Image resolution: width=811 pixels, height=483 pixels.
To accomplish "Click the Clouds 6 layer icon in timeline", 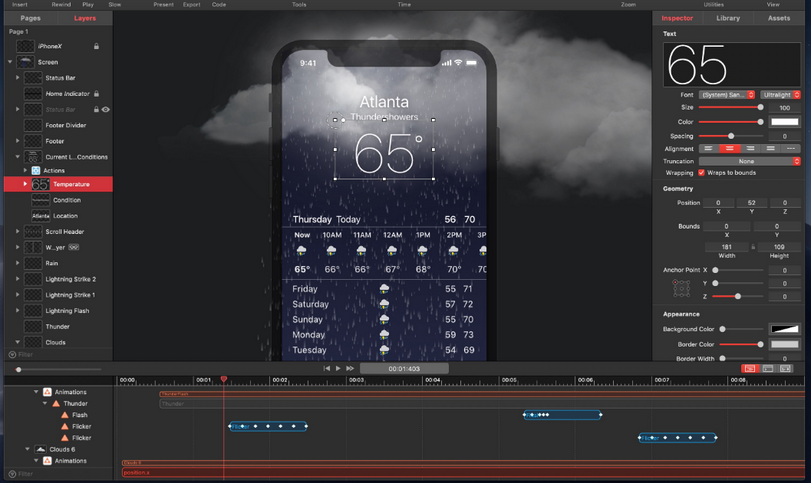I will [x=40, y=449].
